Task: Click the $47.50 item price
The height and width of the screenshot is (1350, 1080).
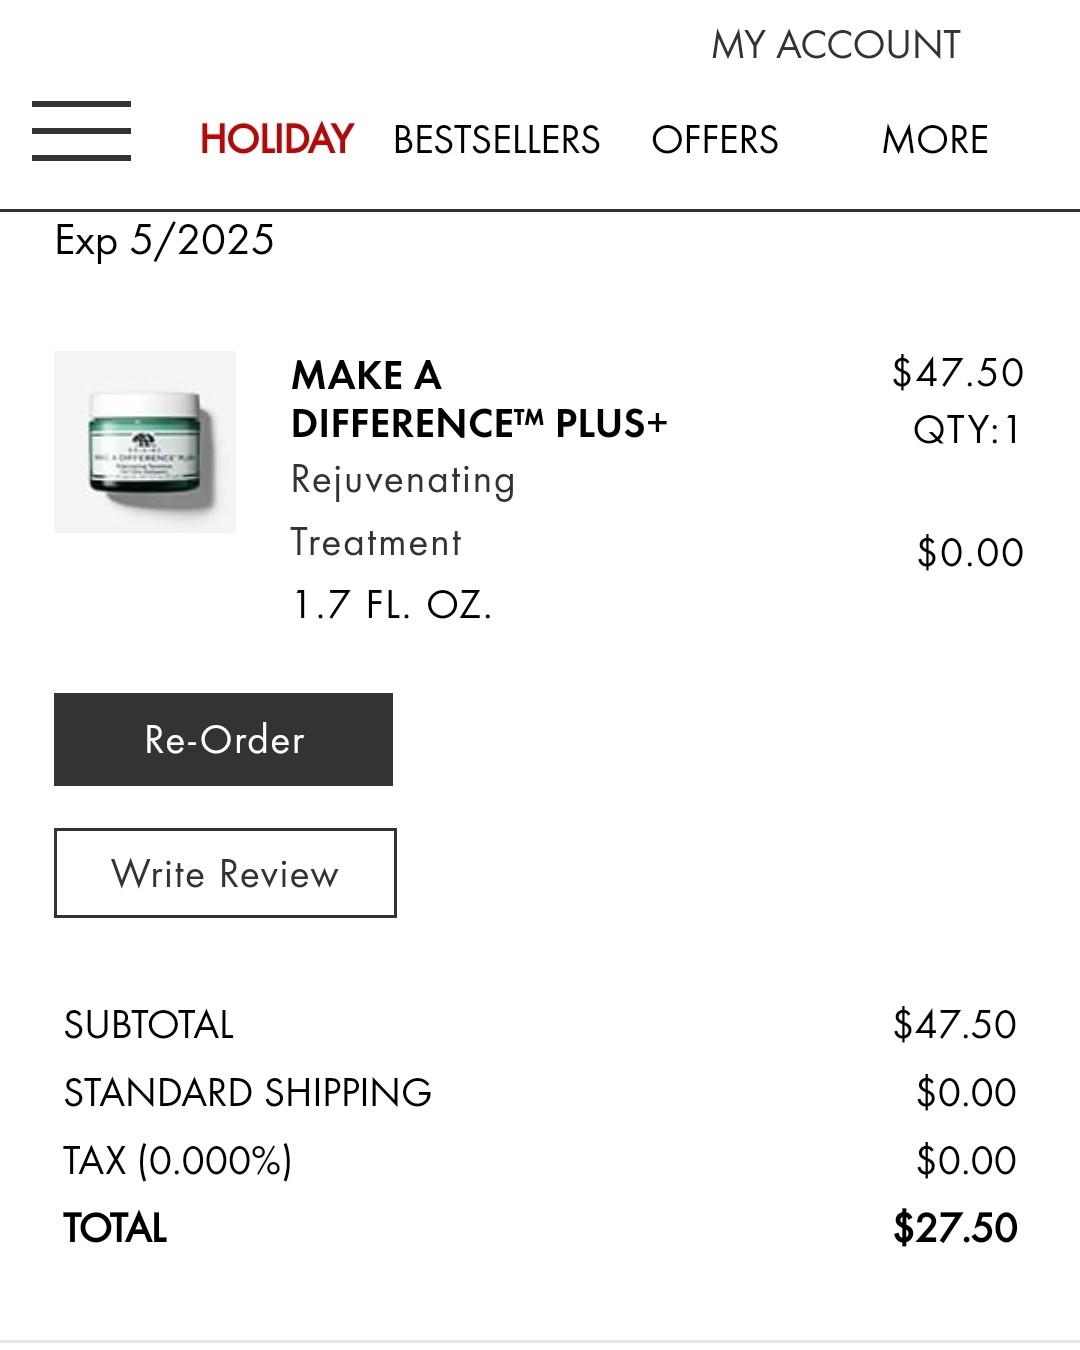Action: click(x=958, y=372)
